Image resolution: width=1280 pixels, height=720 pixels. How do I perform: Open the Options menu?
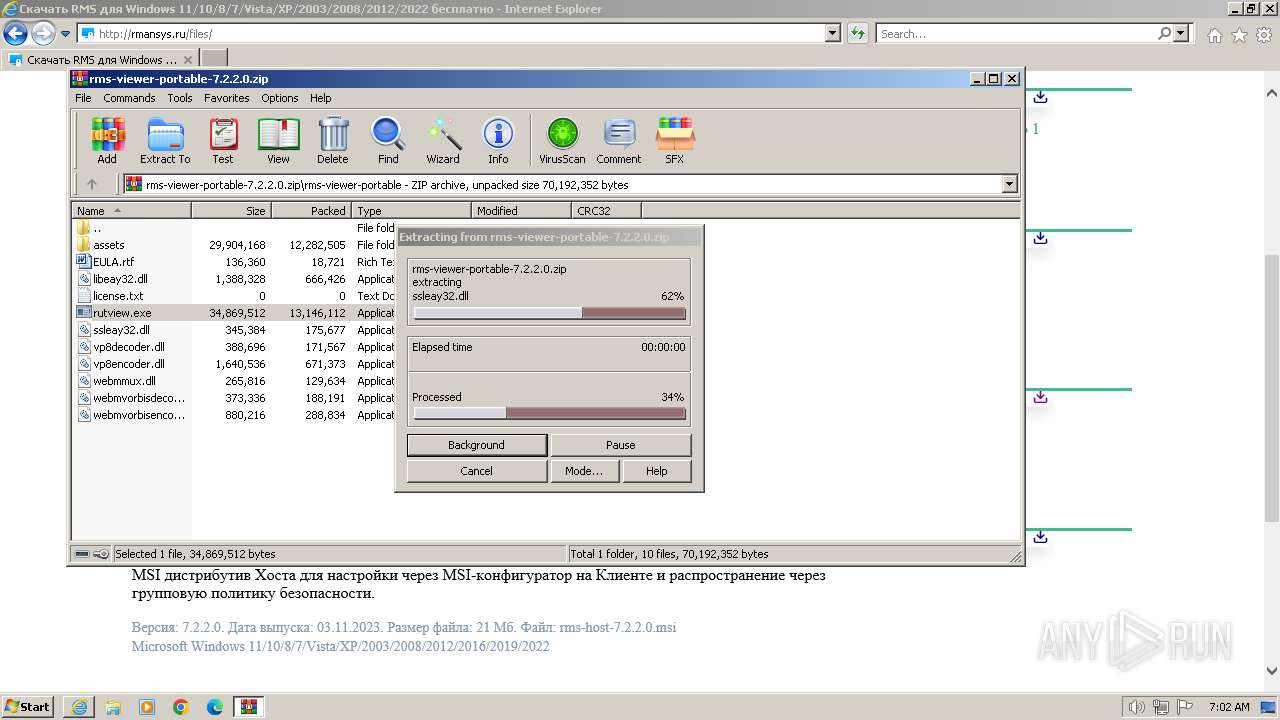point(280,98)
